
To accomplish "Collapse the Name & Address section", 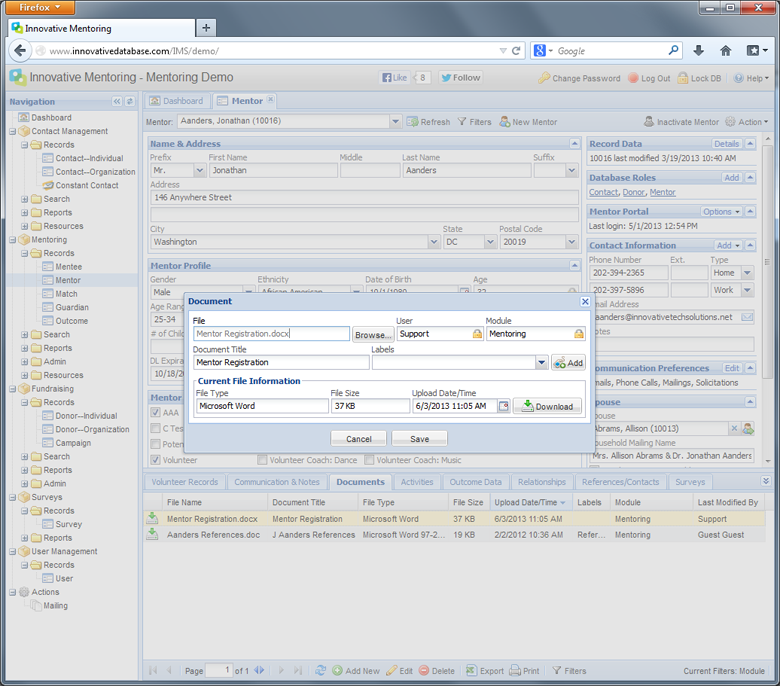I will 575,143.
